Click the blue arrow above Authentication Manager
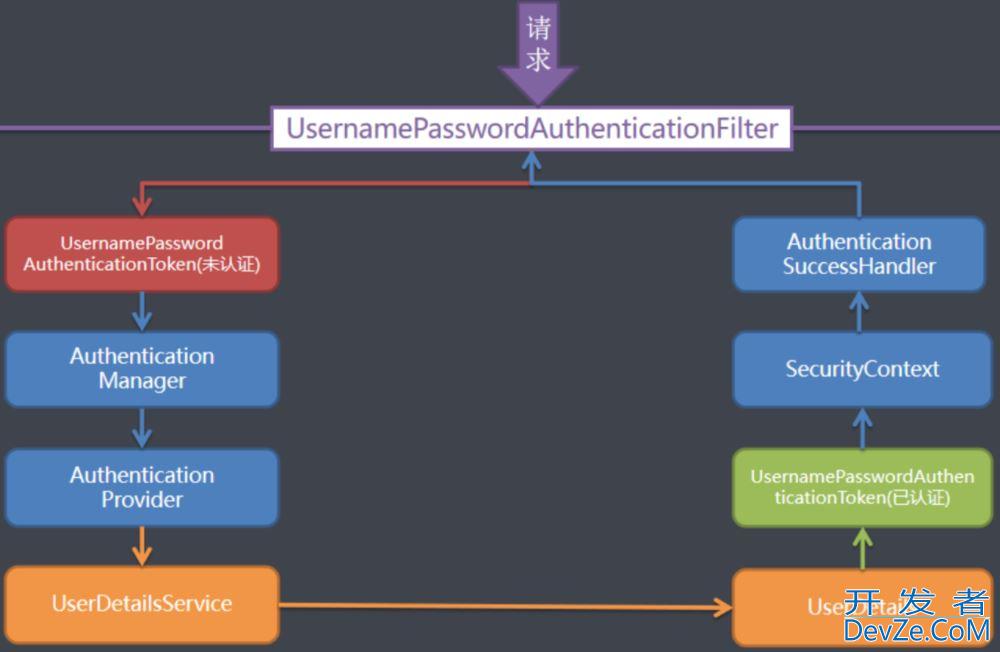The width and height of the screenshot is (1000, 652). pyautogui.click(x=142, y=311)
